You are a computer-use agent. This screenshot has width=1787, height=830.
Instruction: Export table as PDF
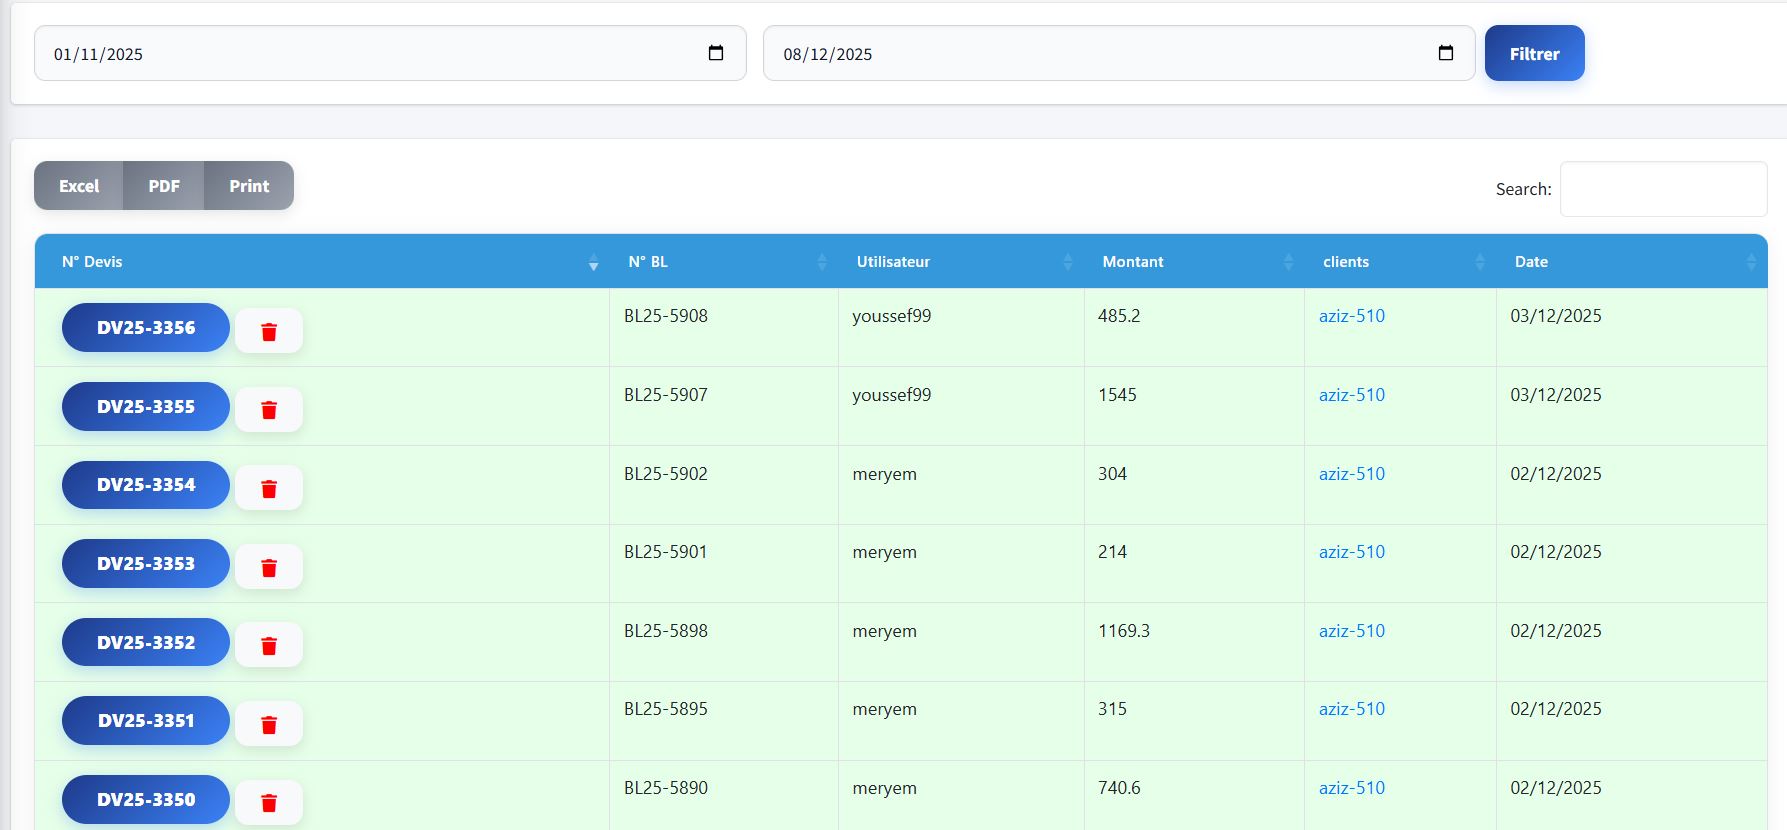(x=164, y=186)
